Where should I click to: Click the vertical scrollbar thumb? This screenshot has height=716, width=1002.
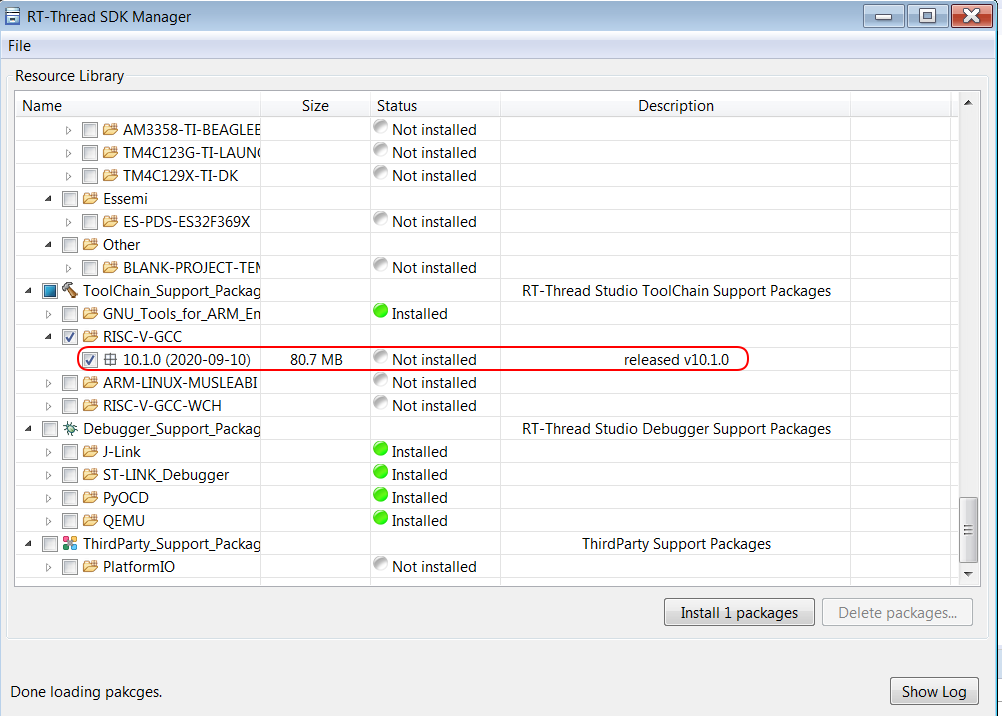point(968,529)
